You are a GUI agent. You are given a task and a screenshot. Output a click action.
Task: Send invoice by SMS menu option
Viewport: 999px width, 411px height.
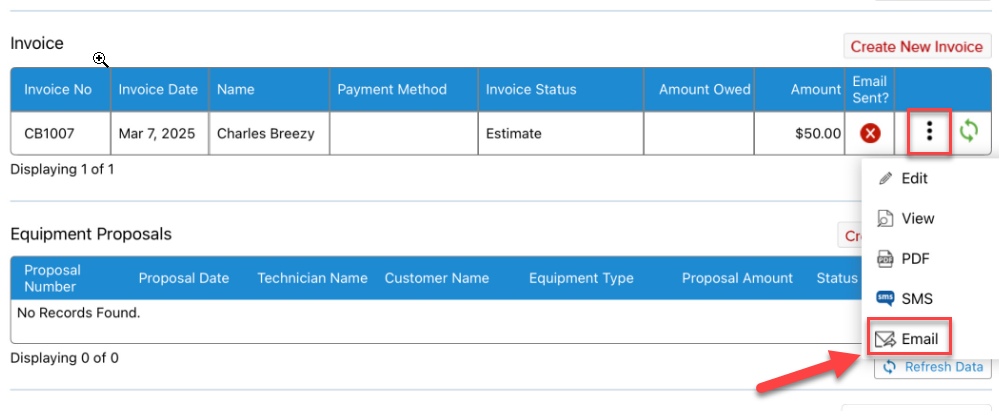point(917,298)
